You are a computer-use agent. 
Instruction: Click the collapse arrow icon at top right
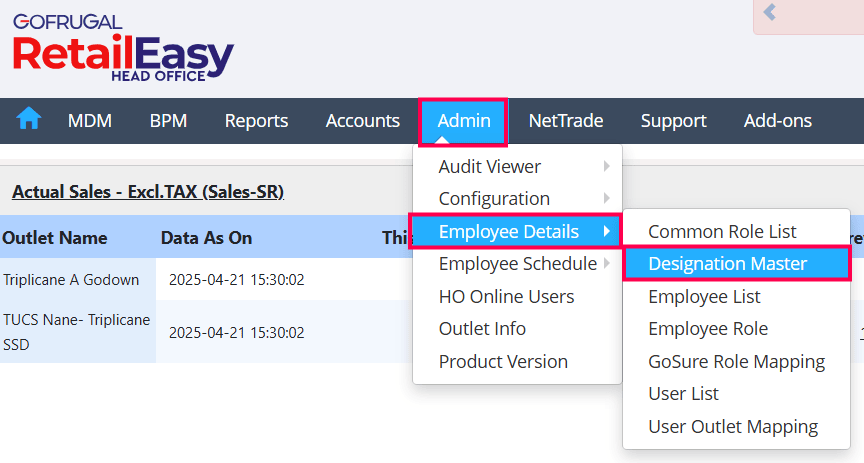click(770, 13)
